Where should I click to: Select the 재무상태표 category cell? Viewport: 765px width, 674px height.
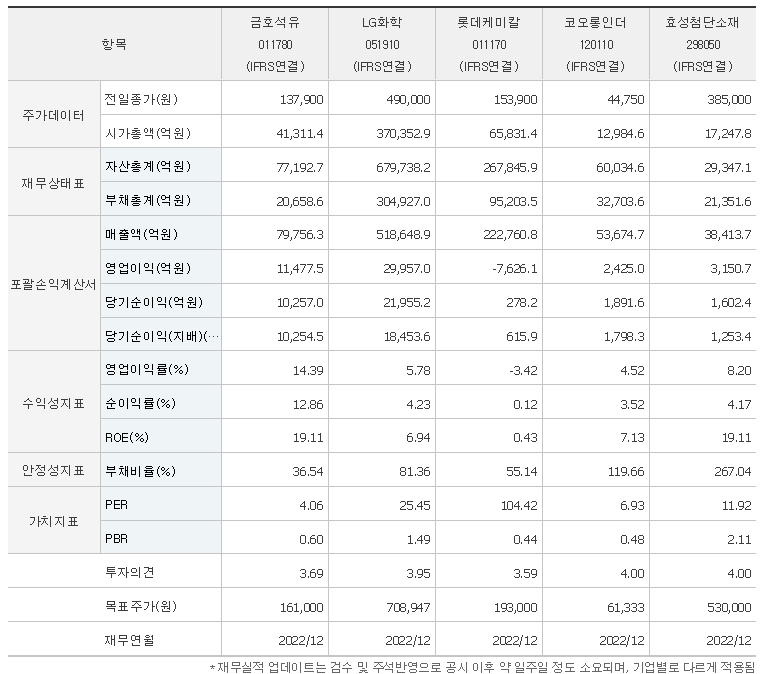[x=54, y=183]
